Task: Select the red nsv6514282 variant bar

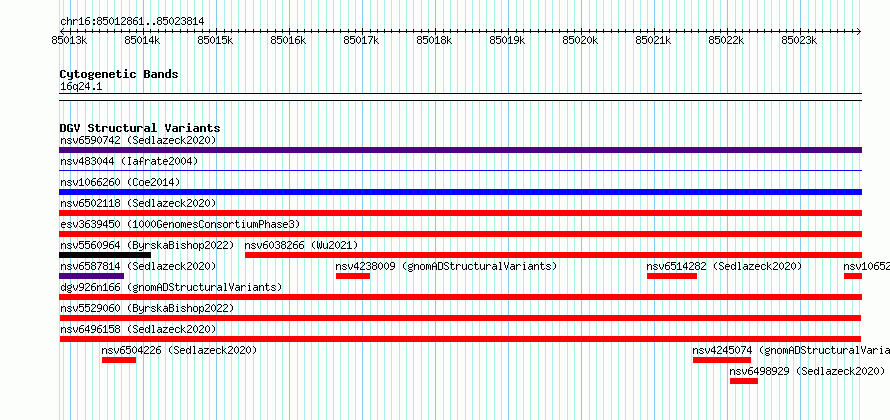Action: (672, 276)
